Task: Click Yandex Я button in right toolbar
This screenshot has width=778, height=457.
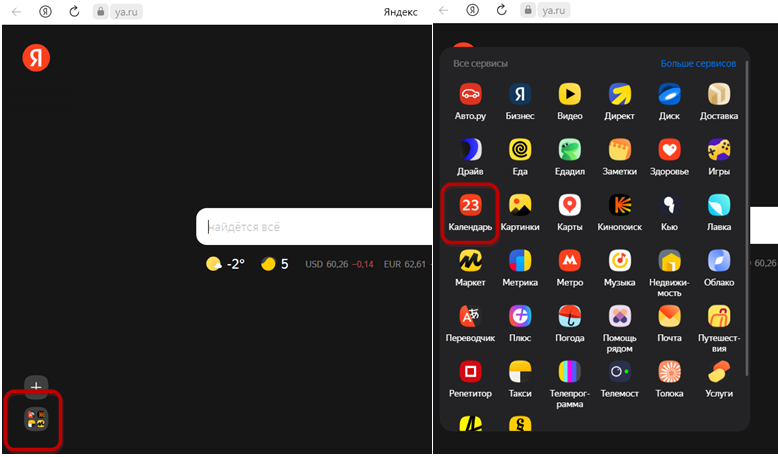Action: 472,10
